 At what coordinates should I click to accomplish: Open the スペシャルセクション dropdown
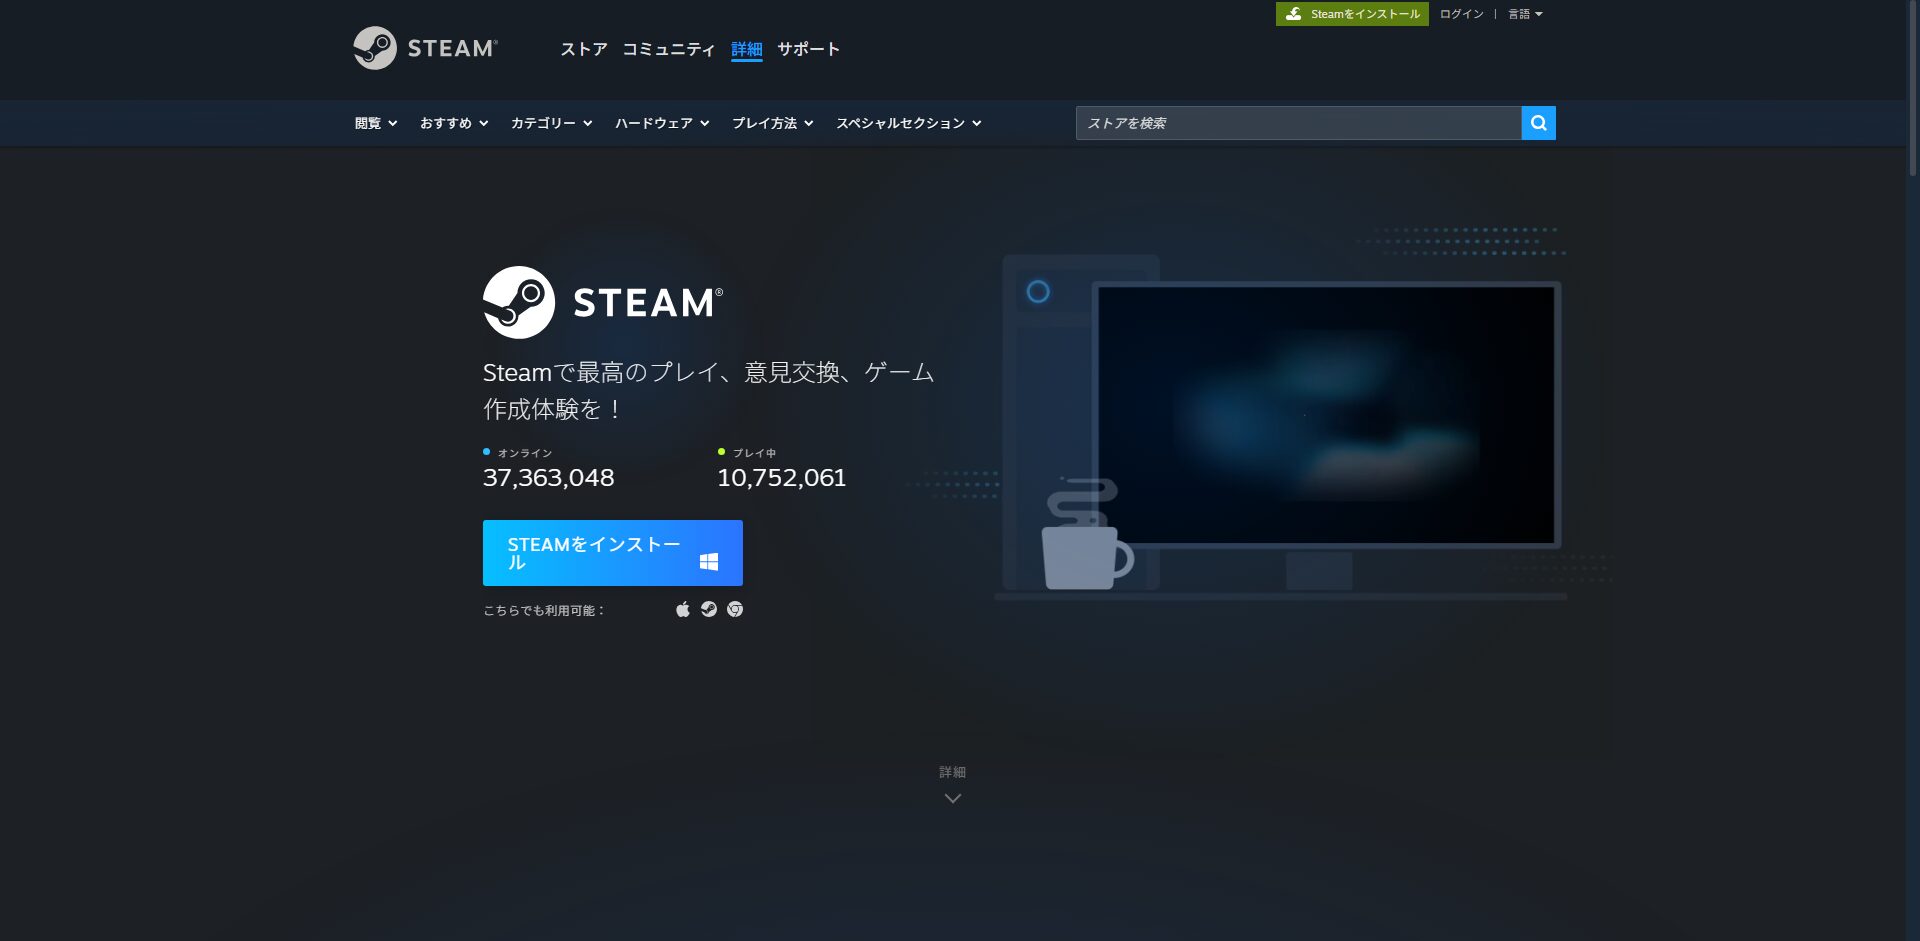[908, 123]
